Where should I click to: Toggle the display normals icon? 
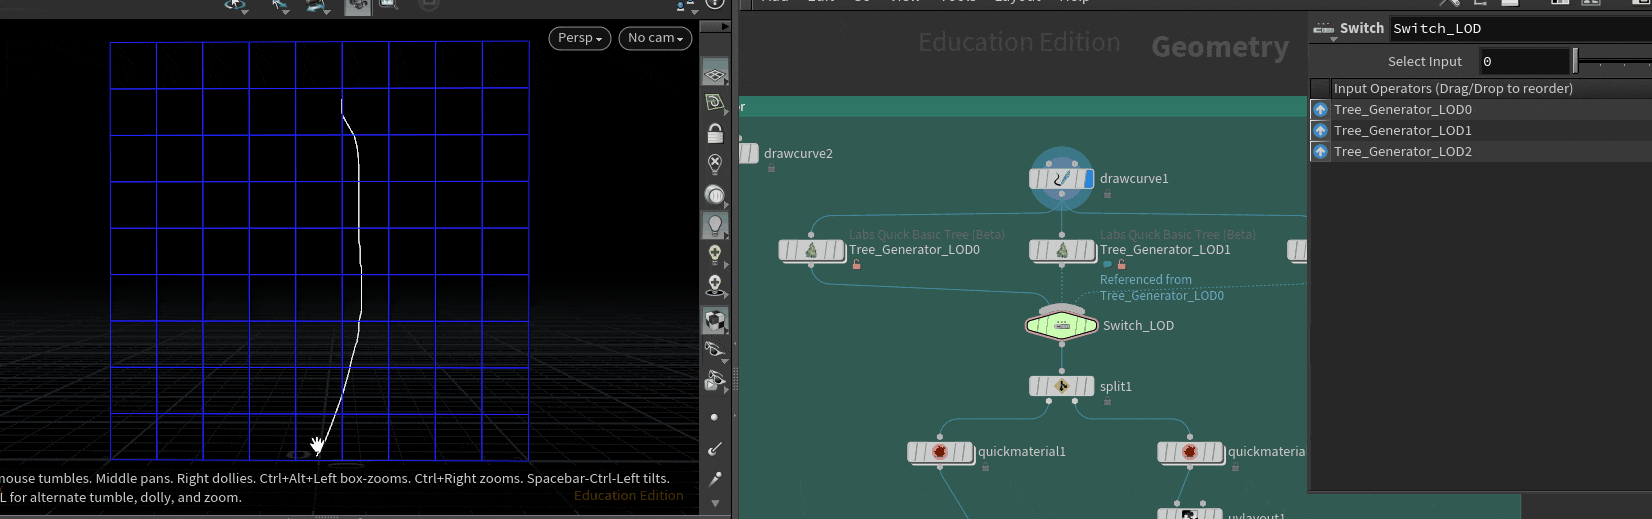click(x=715, y=449)
